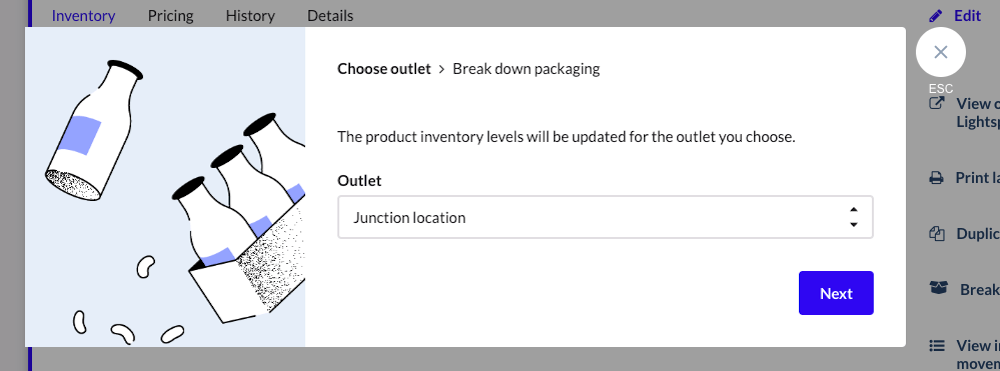Select the Details tab

tap(330, 15)
